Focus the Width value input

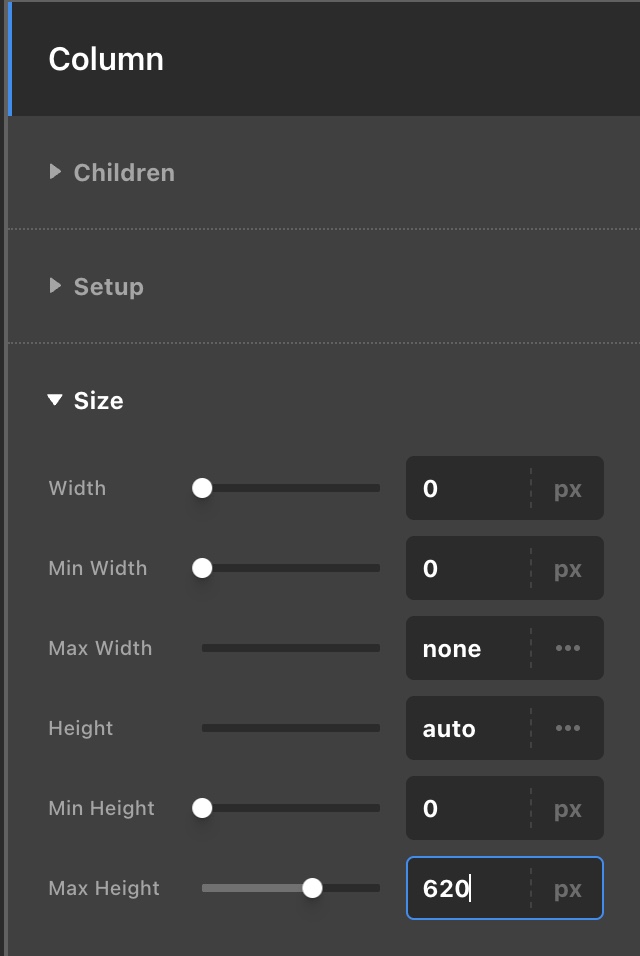tap(467, 488)
